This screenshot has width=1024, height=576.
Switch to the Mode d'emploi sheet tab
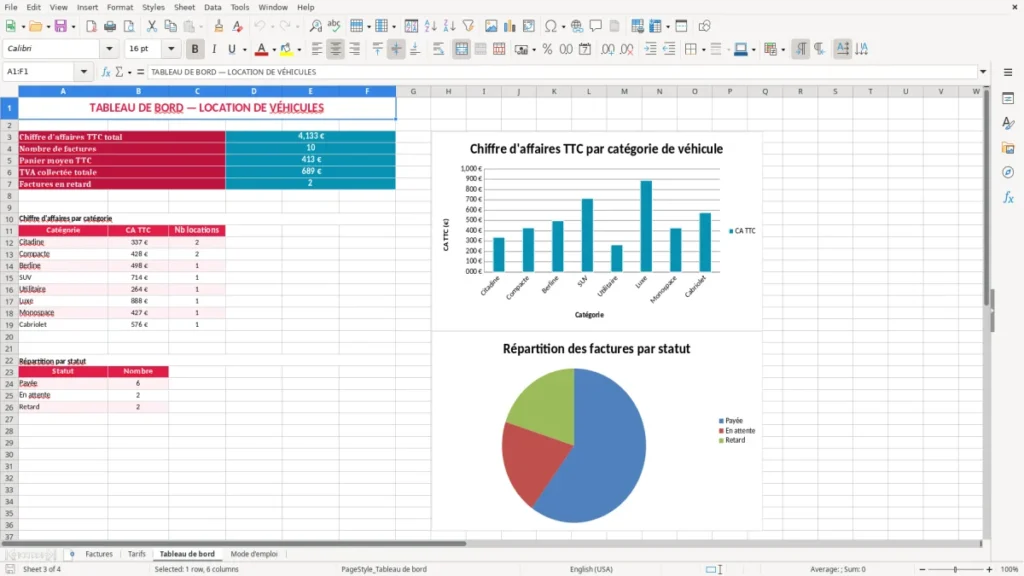coord(254,554)
